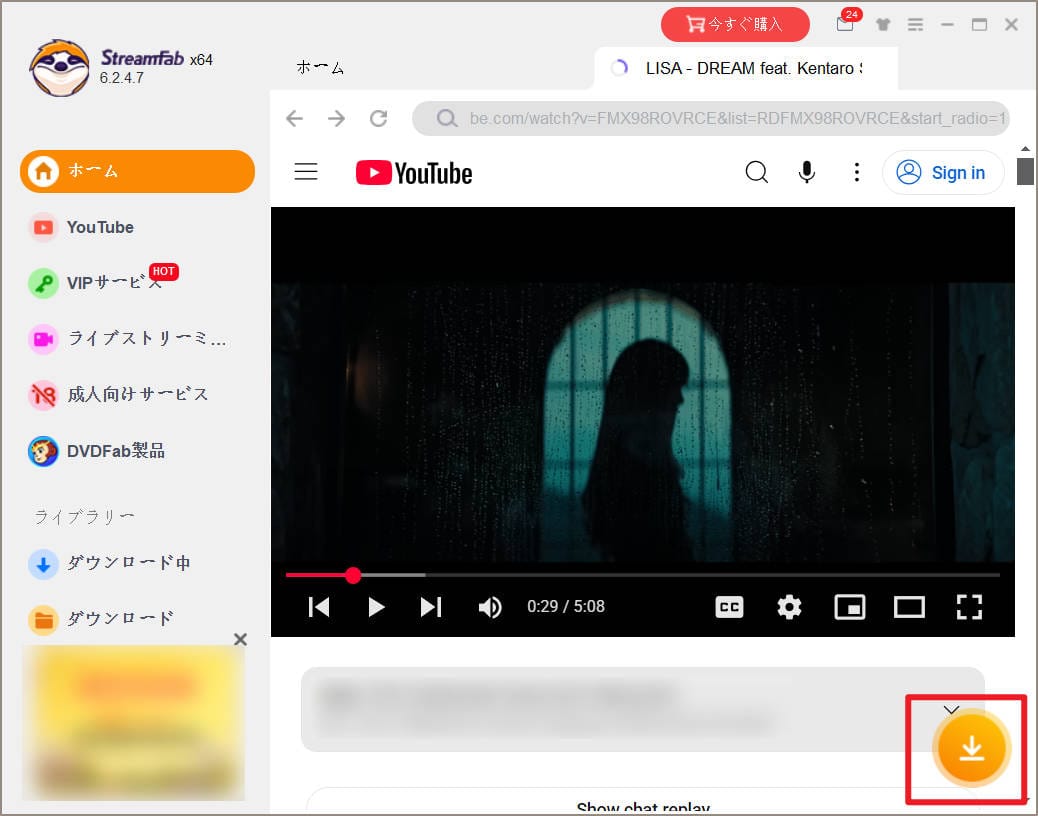The width and height of the screenshot is (1038, 816).
Task: Open video player settings gear
Action: [789, 607]
